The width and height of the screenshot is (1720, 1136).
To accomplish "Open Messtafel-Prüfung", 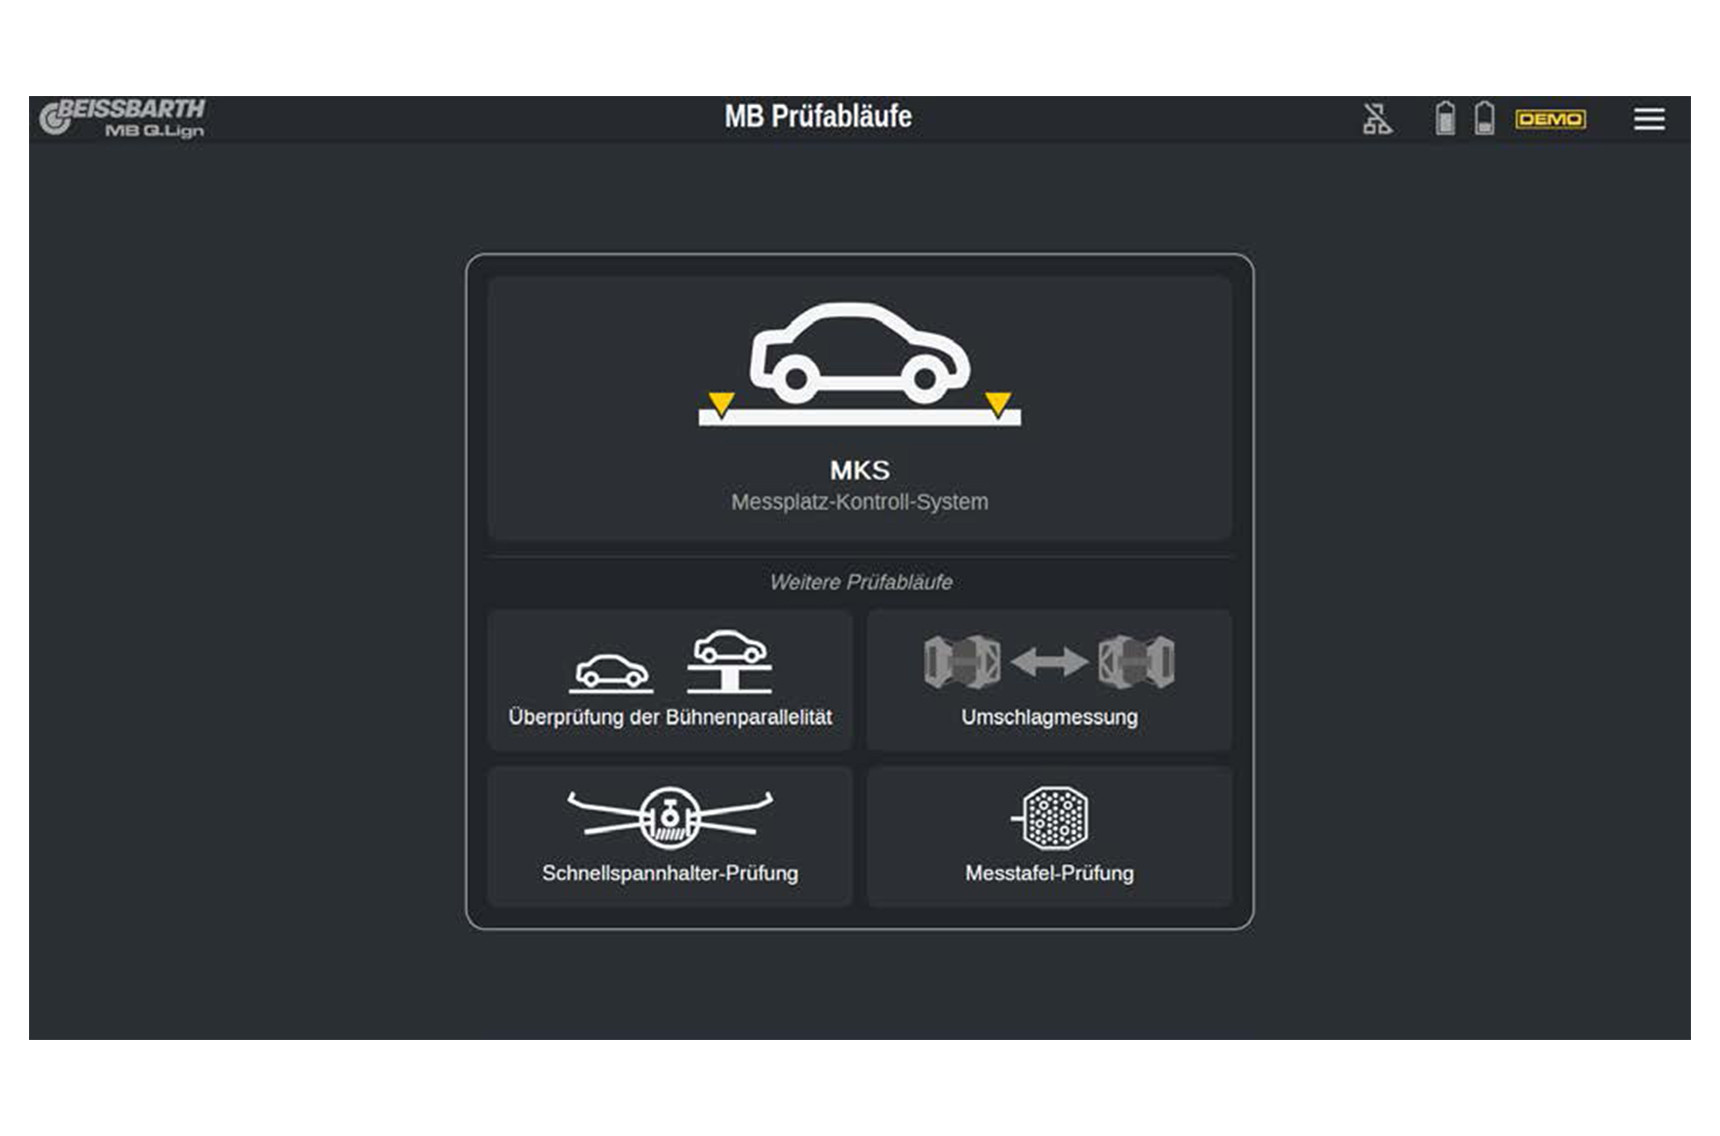I will [1049, 873].
